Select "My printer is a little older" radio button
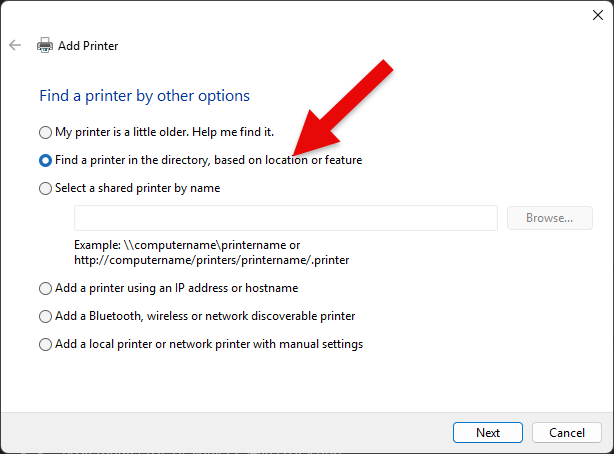Screen dimensions: 614x454 (45, 132)
